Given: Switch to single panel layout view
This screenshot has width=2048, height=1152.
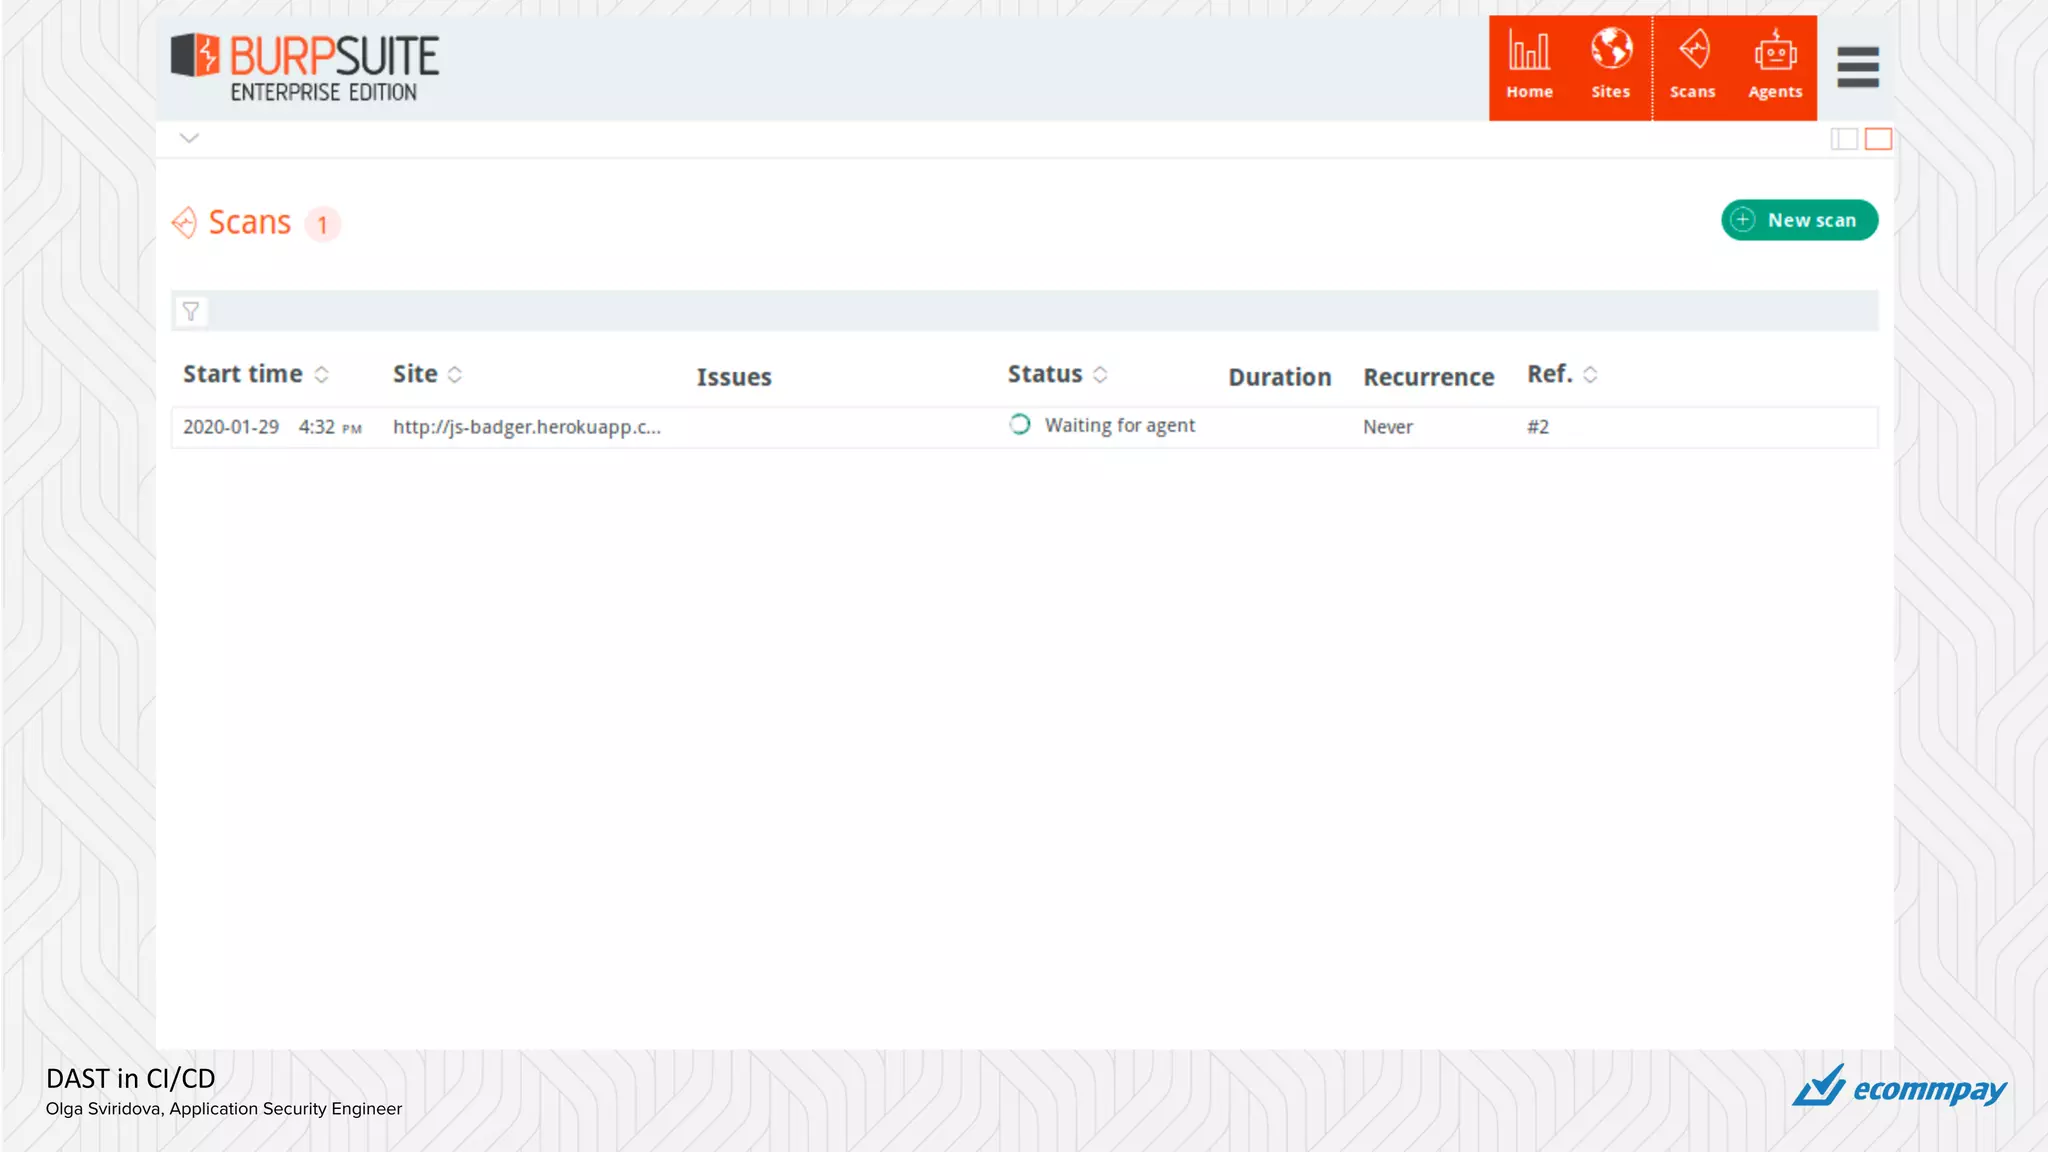Looking at the screenshot, I should click(x=1878, y=139).
